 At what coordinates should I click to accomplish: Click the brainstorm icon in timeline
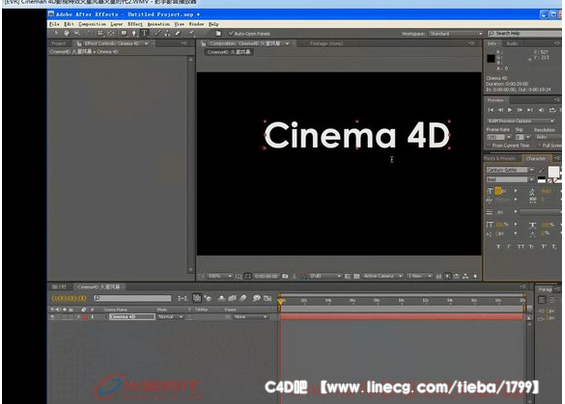(x=257, y=298)
